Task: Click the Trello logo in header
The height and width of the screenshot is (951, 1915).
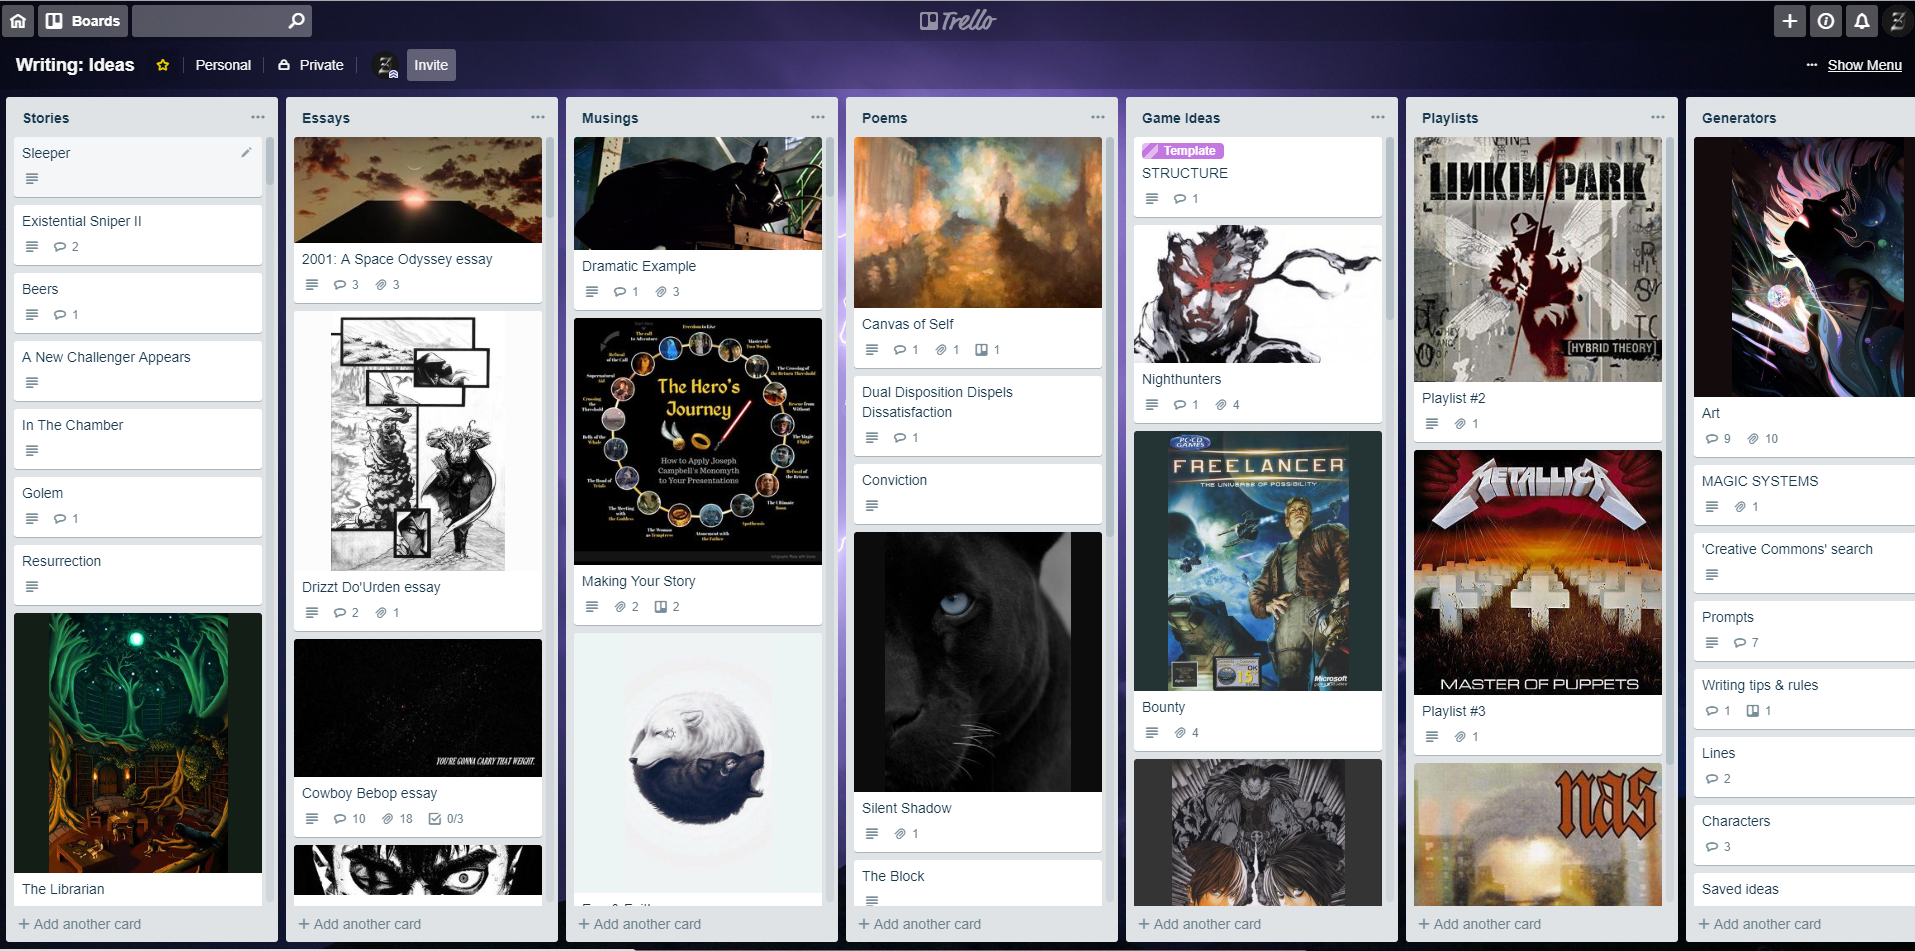Action: pos(957,21)
